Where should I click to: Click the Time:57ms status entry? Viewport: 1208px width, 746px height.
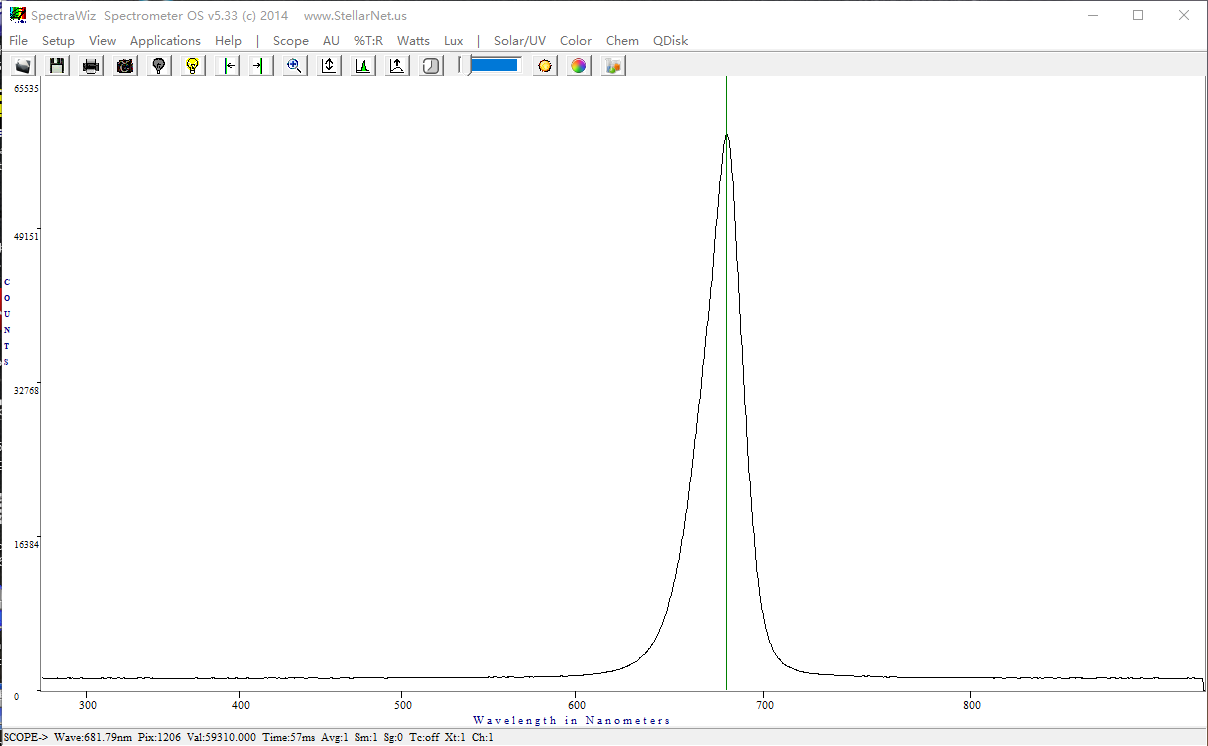(x=288, y=738)
